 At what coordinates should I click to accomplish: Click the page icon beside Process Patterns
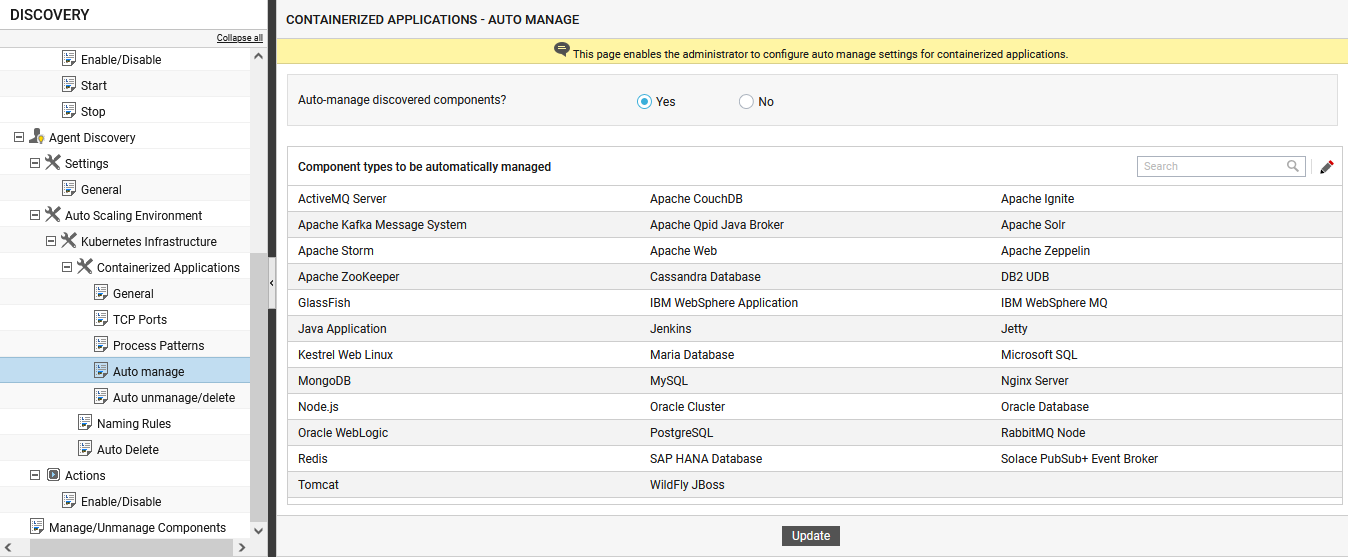[x=101, y=345]
